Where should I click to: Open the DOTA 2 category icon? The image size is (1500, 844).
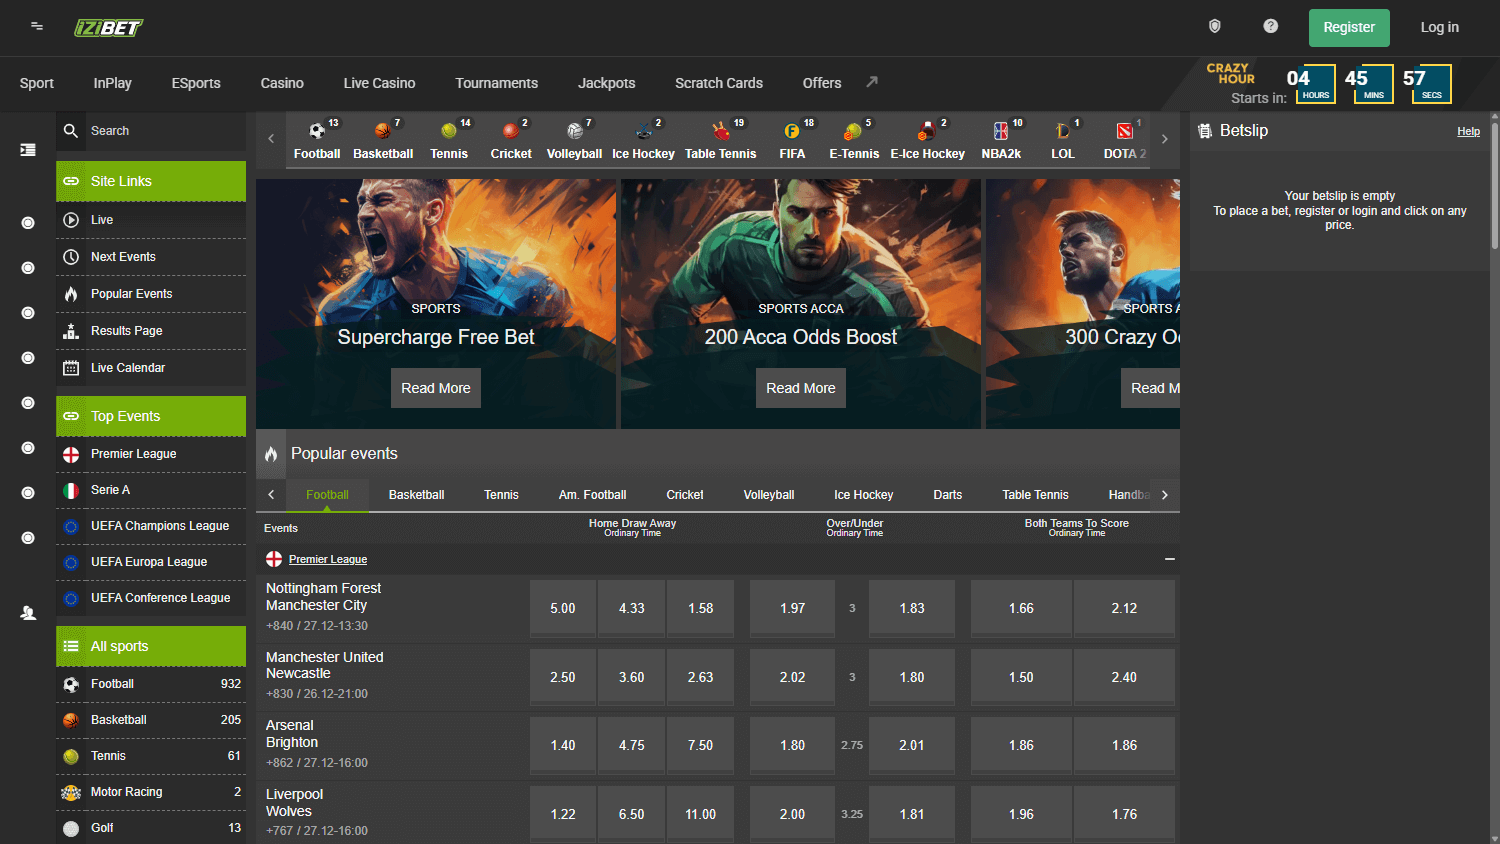(x=1124, y=138)
